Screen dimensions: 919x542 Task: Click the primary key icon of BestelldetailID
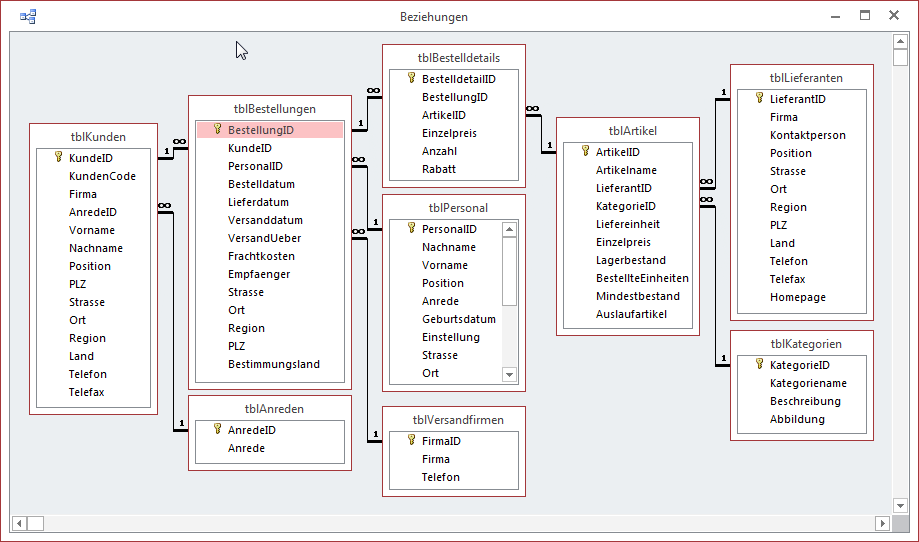[x=411, y=78]
